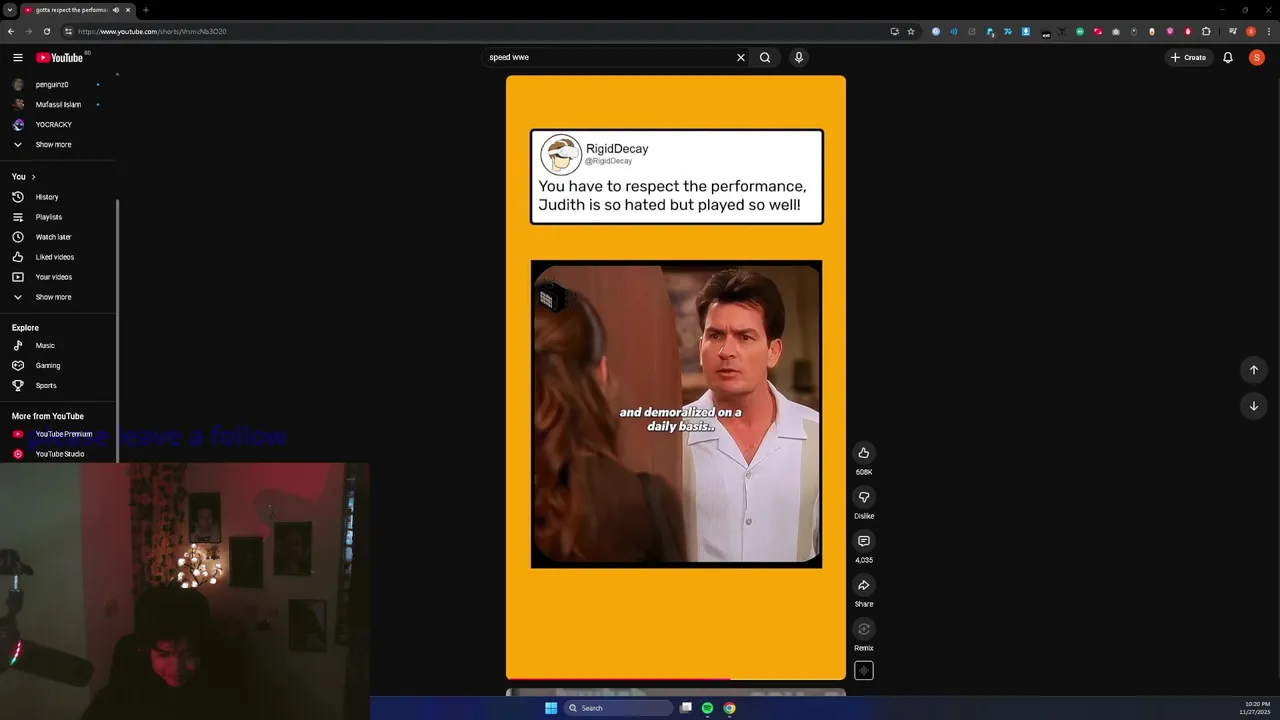Like the Short with thumbs up

pos(864,453)
